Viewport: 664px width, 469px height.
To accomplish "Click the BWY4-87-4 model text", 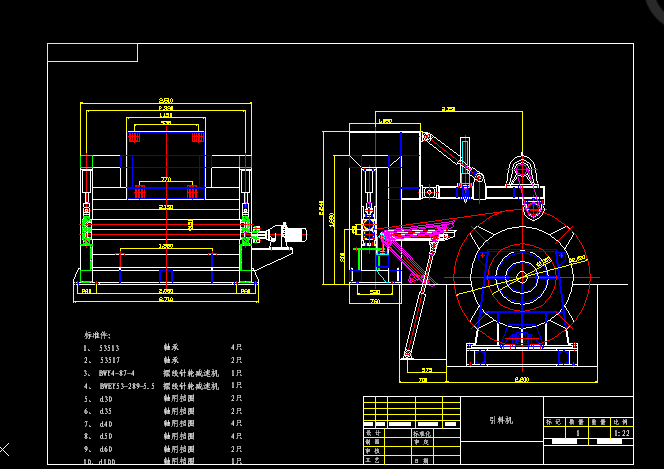I will [116, 373].
